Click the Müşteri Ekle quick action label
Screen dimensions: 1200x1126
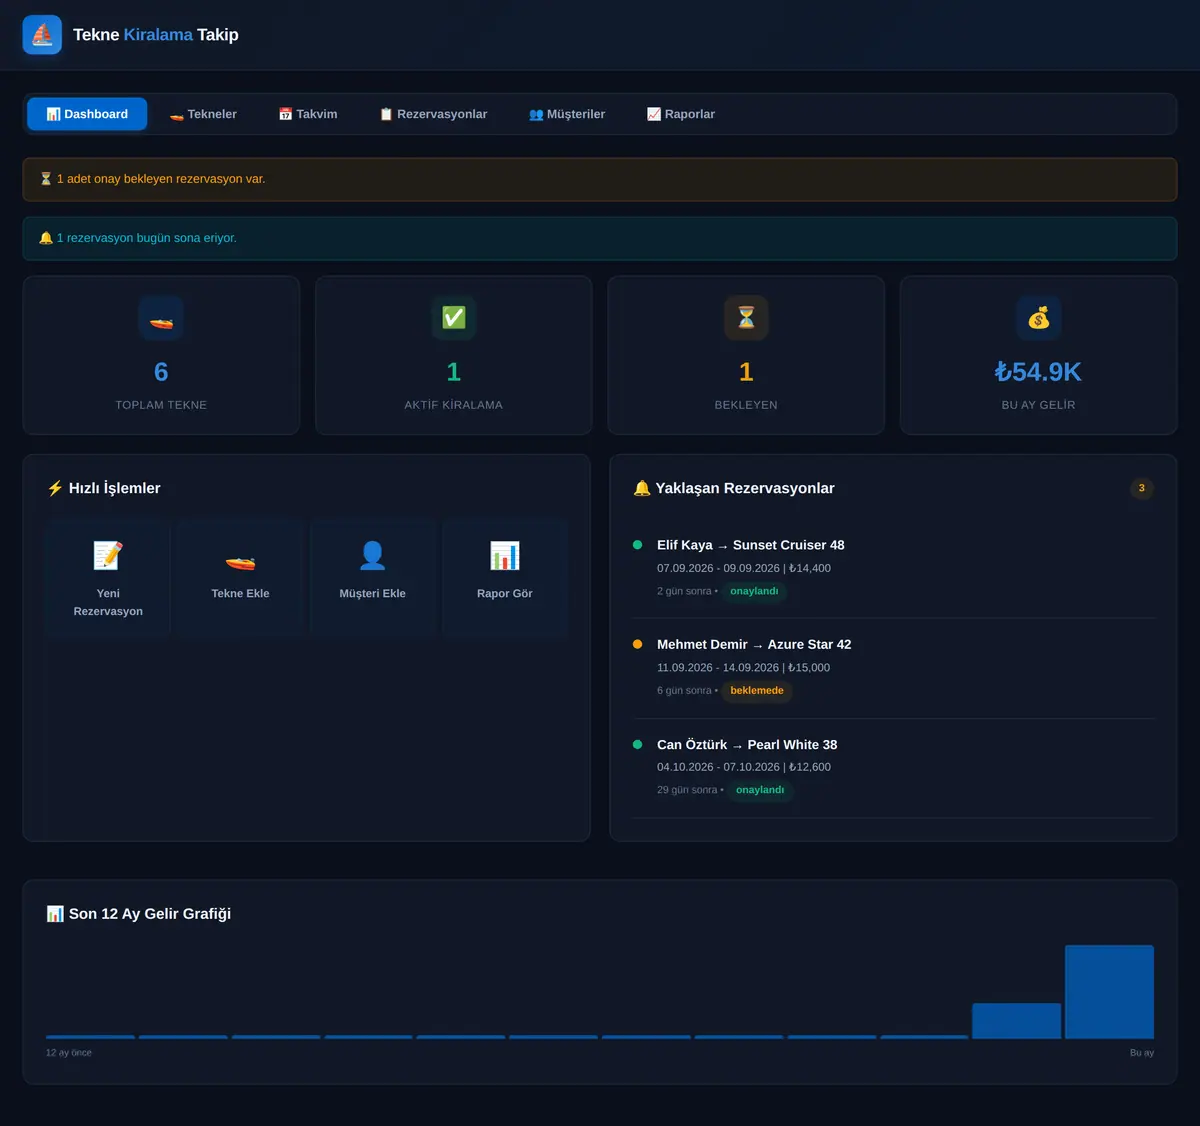[x=373, y=593]
